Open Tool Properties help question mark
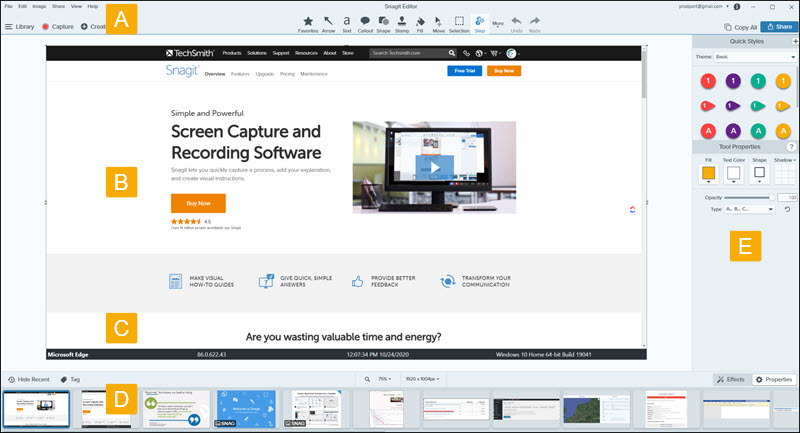Screen dimensions: 800x433 pyautogui.click(x=791, y=146)
